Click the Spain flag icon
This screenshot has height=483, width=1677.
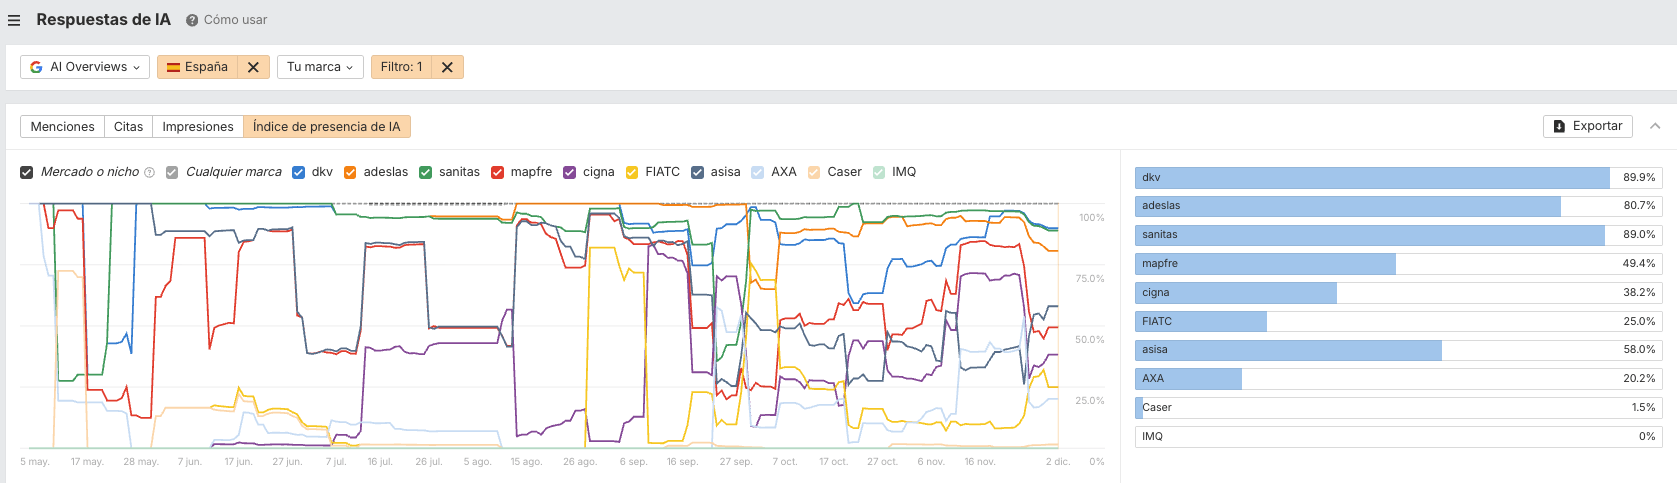tap(173, 67)
